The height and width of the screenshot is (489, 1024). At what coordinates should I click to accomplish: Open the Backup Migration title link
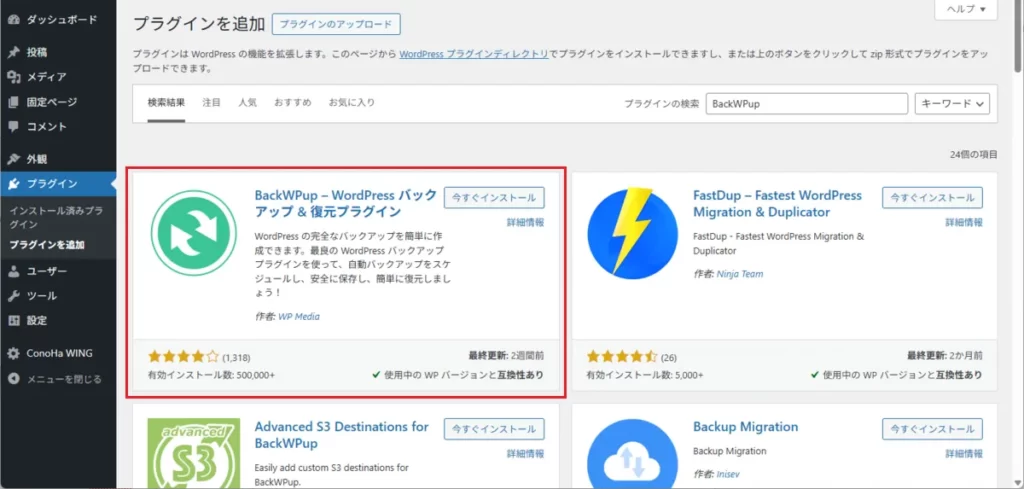tap(745, 427)
